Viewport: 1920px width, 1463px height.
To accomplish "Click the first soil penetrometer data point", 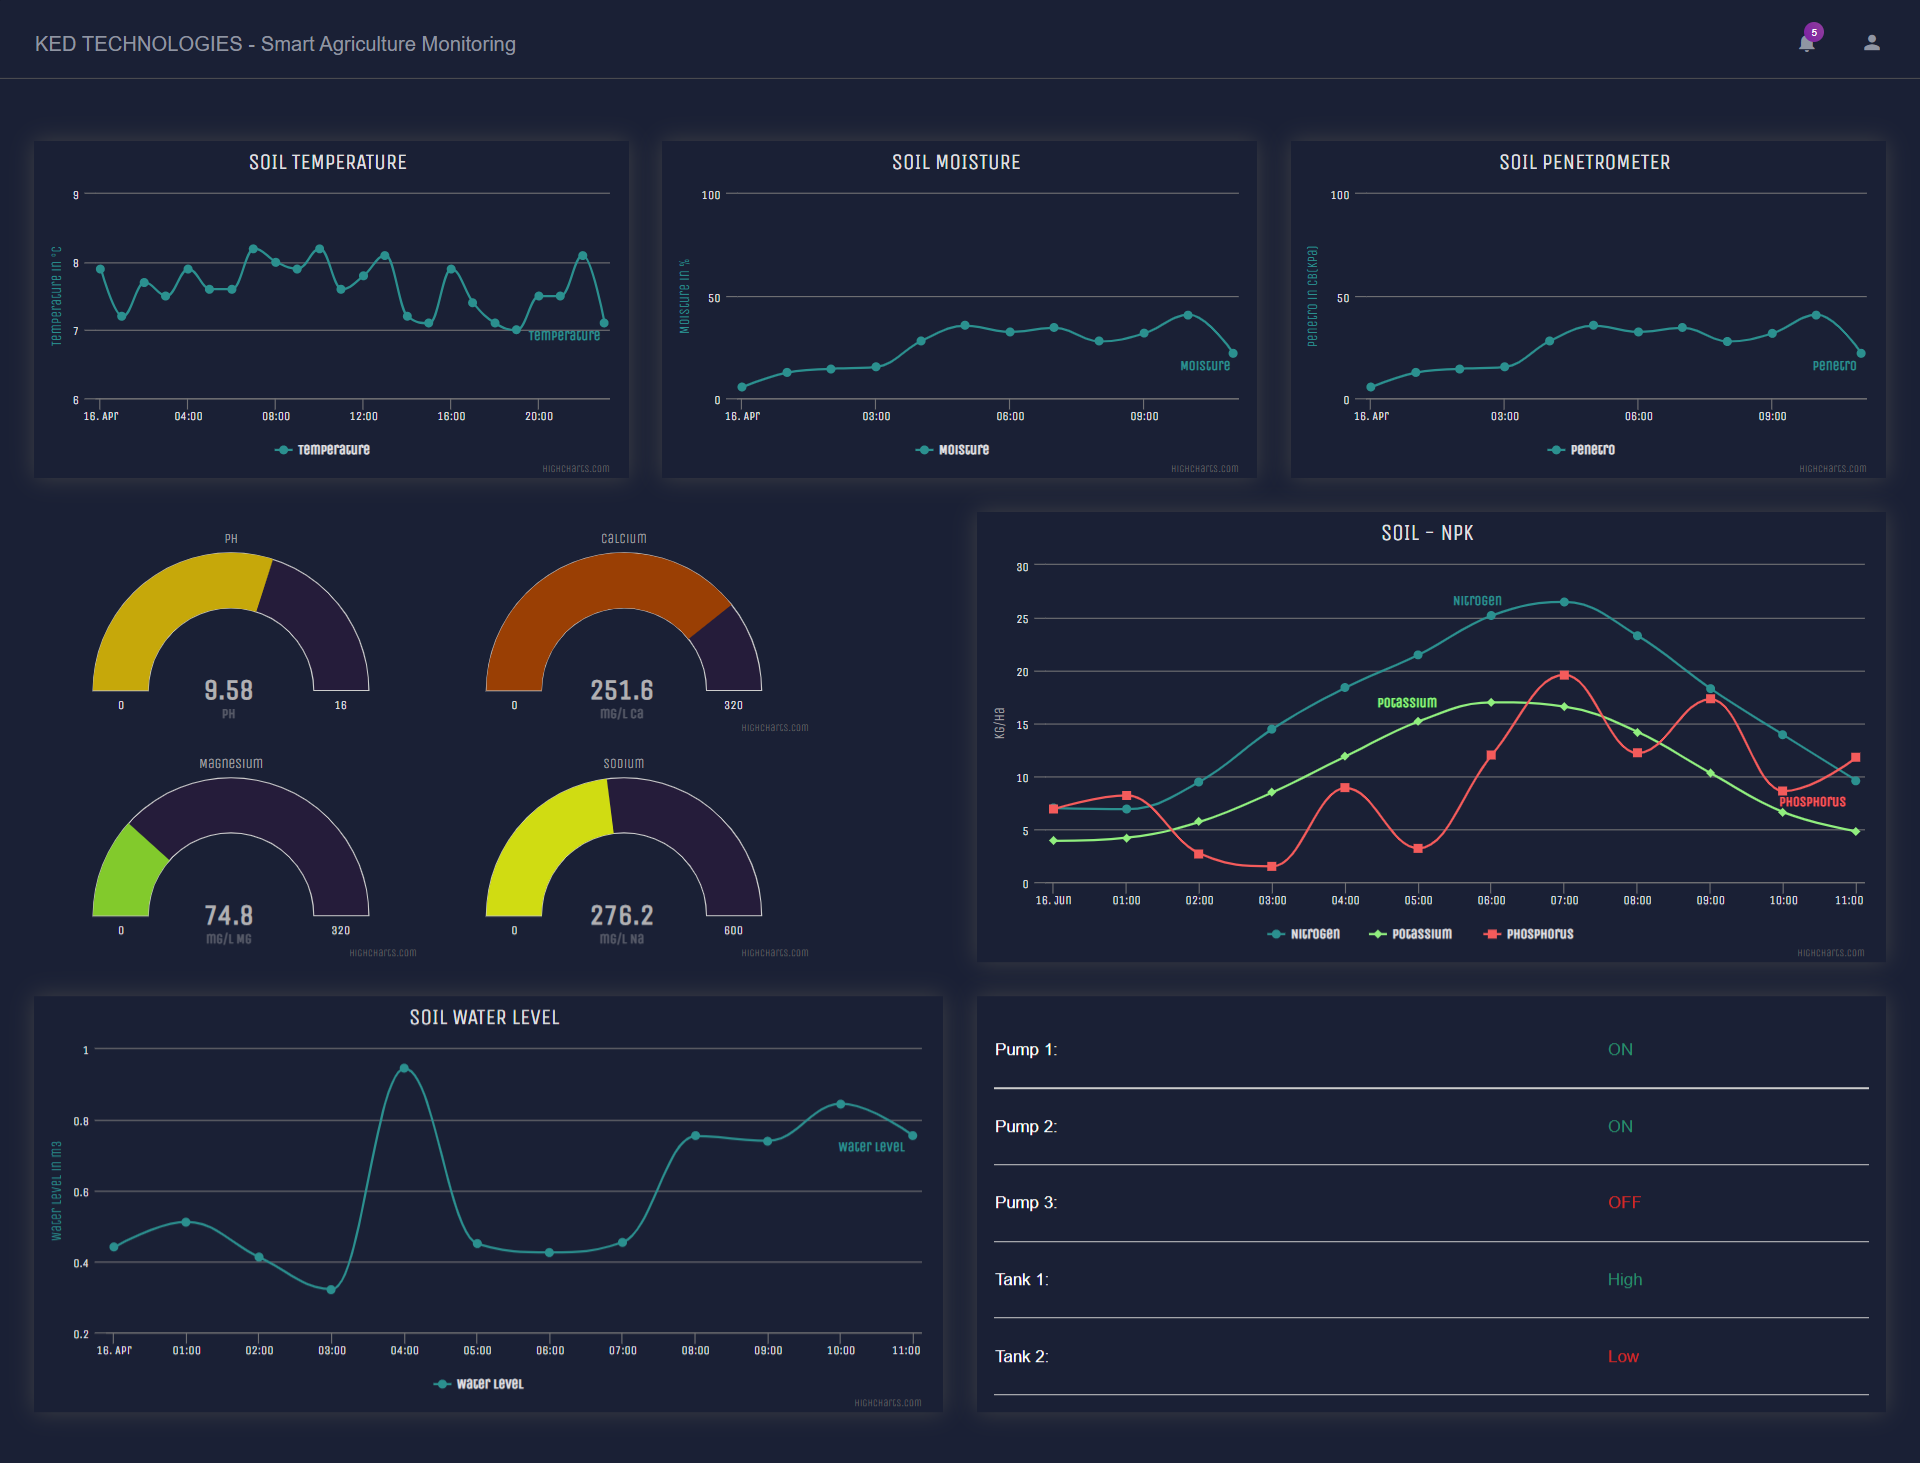I will coord(1371,387).
